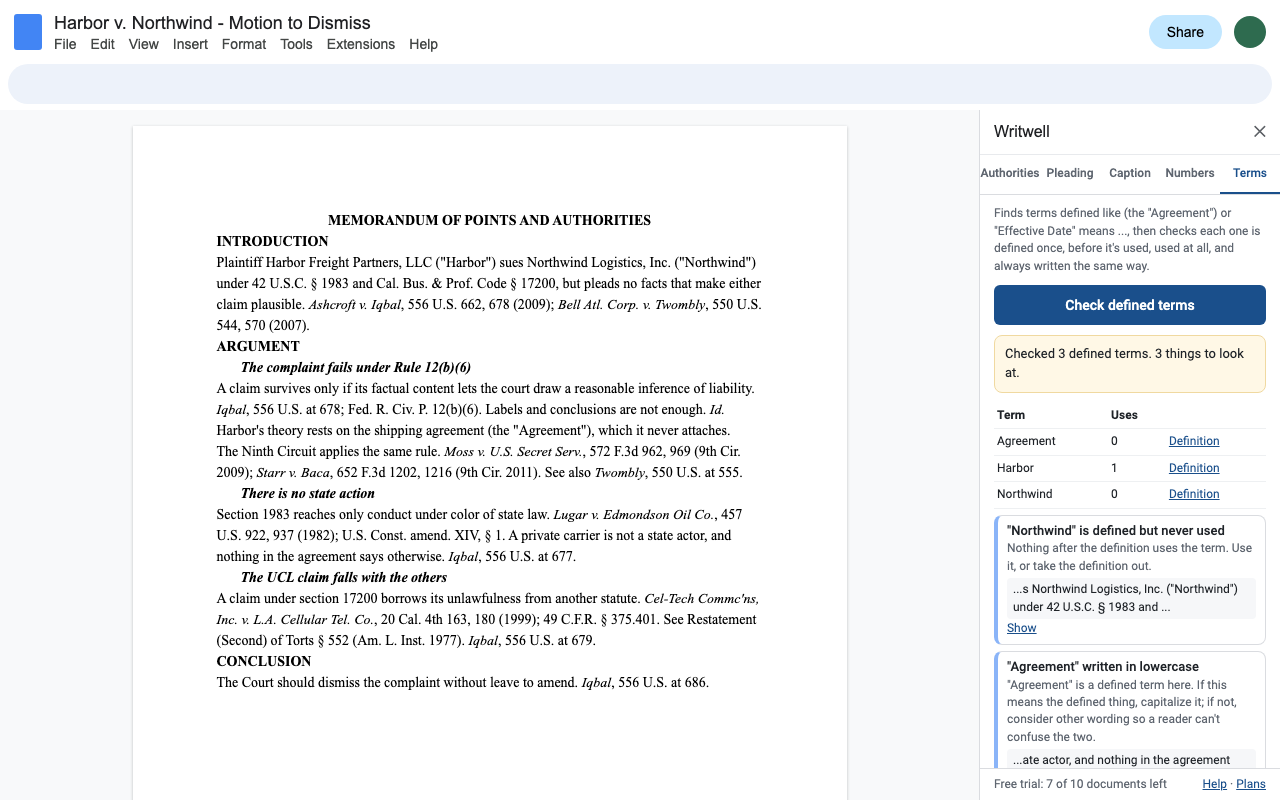Screen dimensions: 1280x800
Task: Open the Insert menu
Action: coord(190,44)
